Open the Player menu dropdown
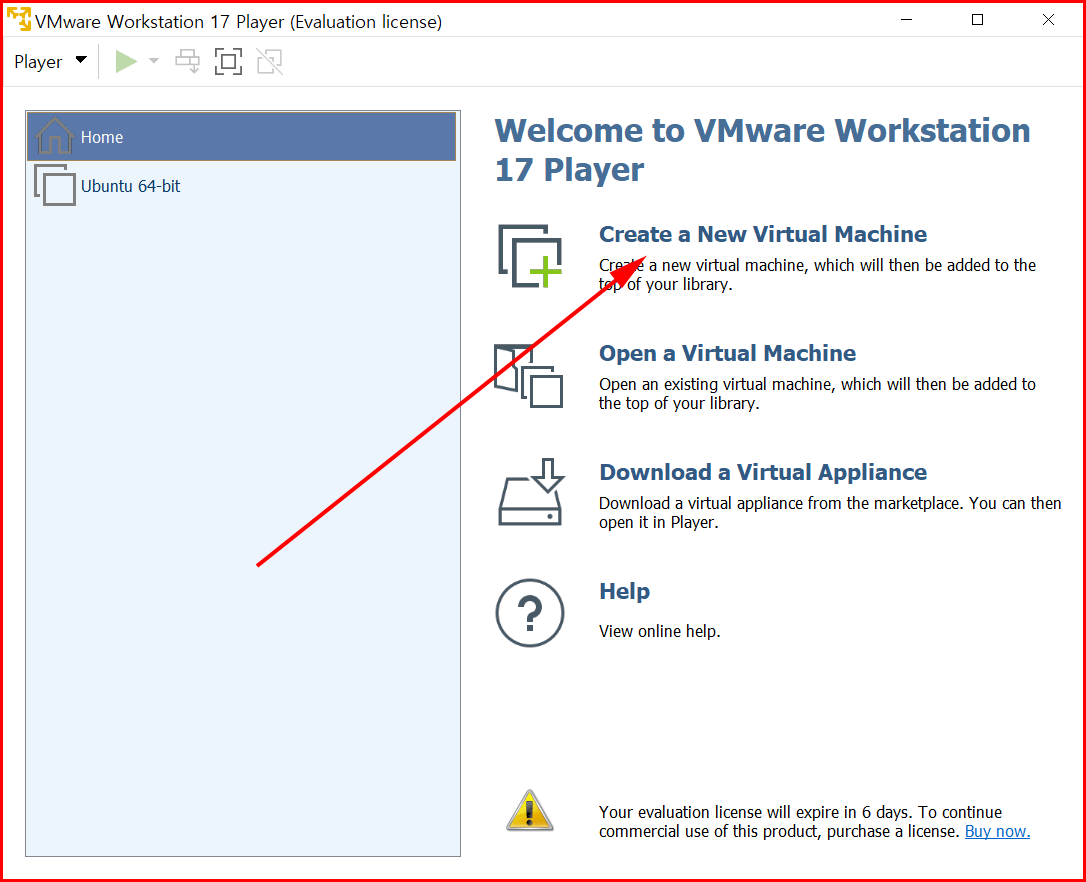The height and width of the screenshot is (882, 1086). (x=50, y=62)
